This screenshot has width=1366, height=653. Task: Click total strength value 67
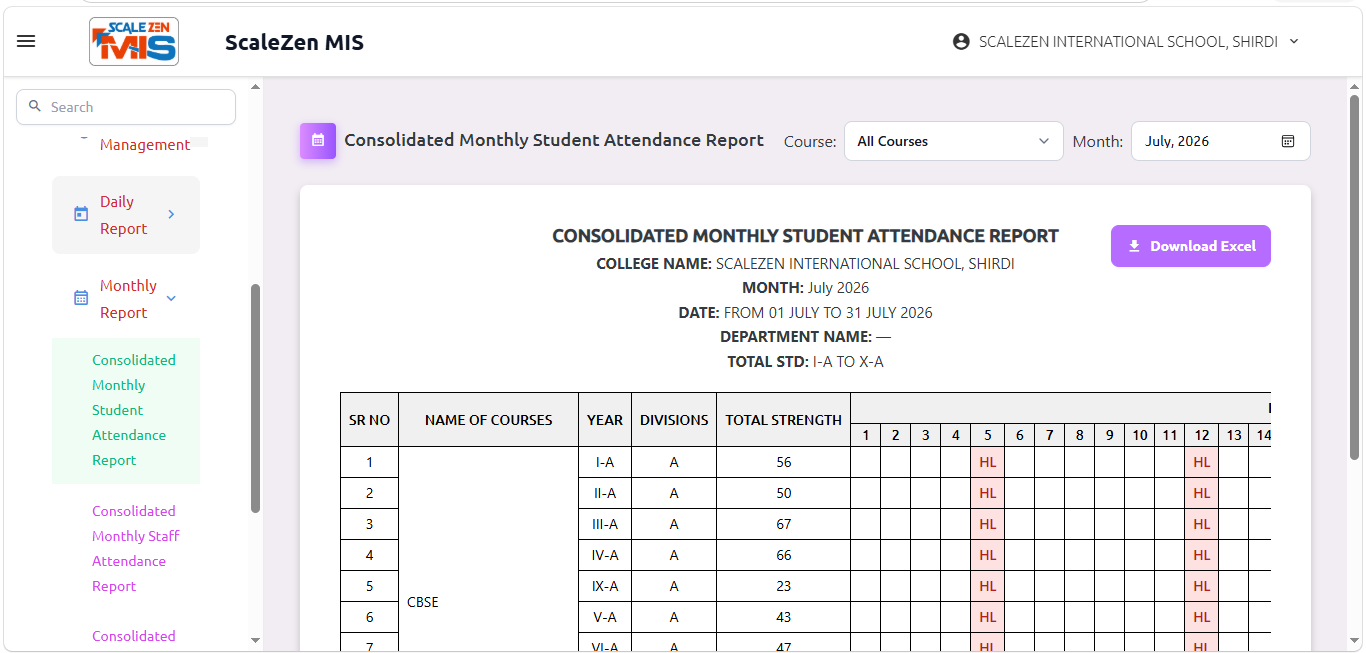tap(783, 524)
